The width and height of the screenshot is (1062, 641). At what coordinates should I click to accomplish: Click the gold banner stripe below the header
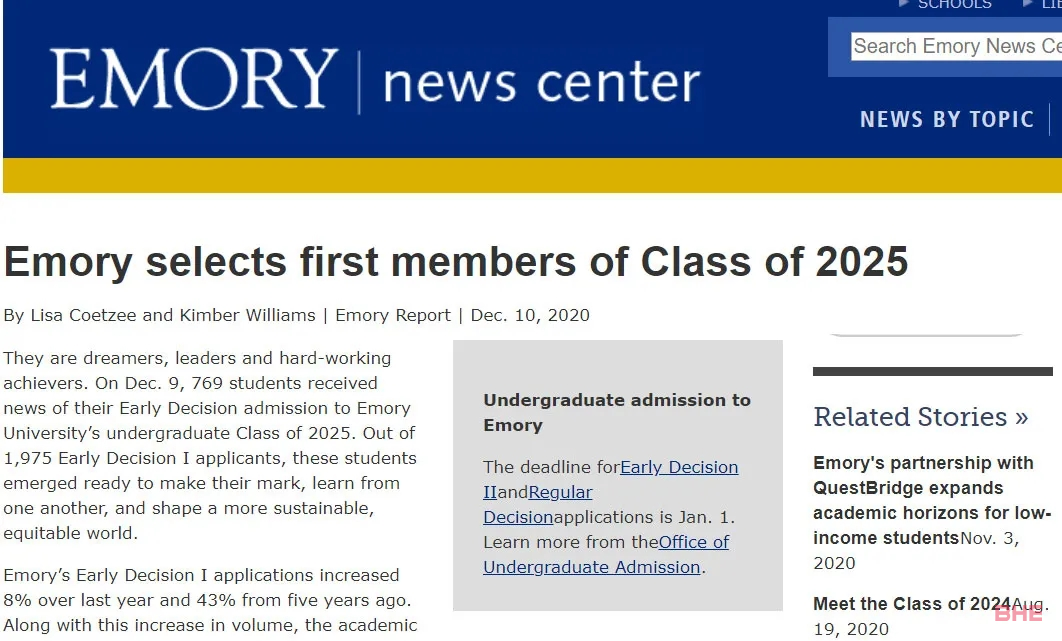pyautogui.click(x=532, y=175)
